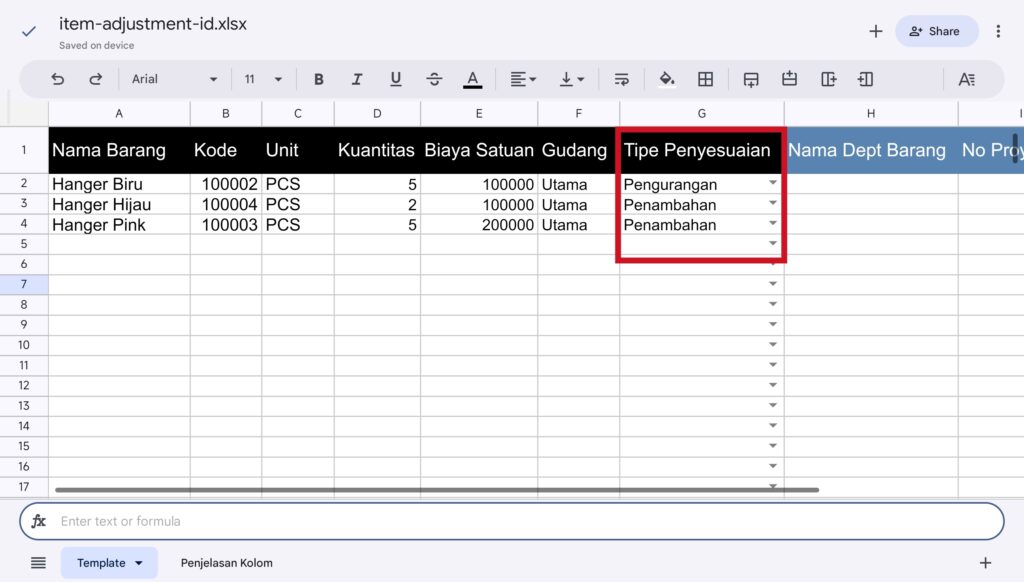Toggle strikethrough formatting

point(434,79)
